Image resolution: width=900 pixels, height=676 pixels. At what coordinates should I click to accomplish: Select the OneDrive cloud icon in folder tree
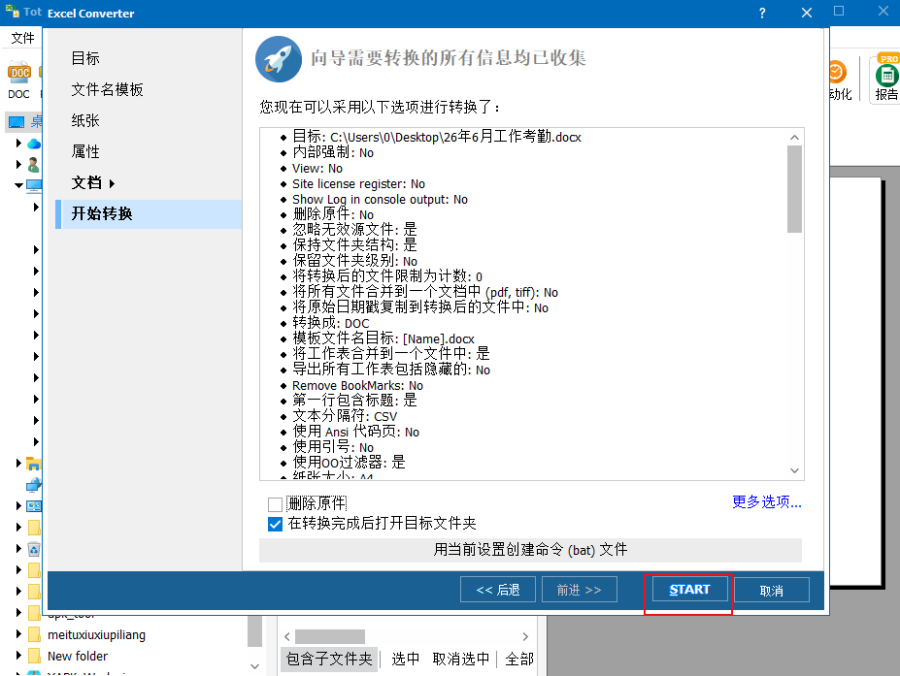tap(34, 143)
